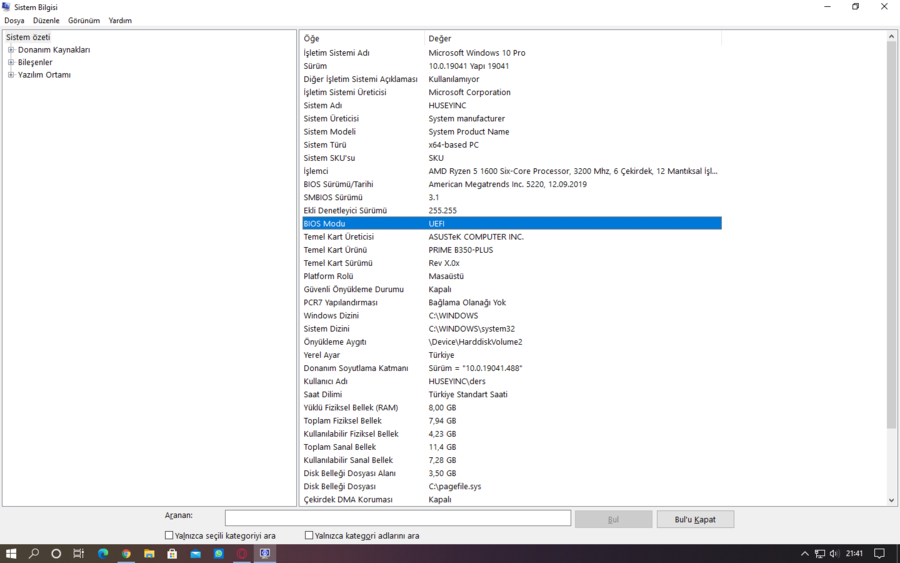The height and width of the screenshot is (563, 900).
Task: Select Donanım Soyutlama Katmanı row
Action: [512, 368]
